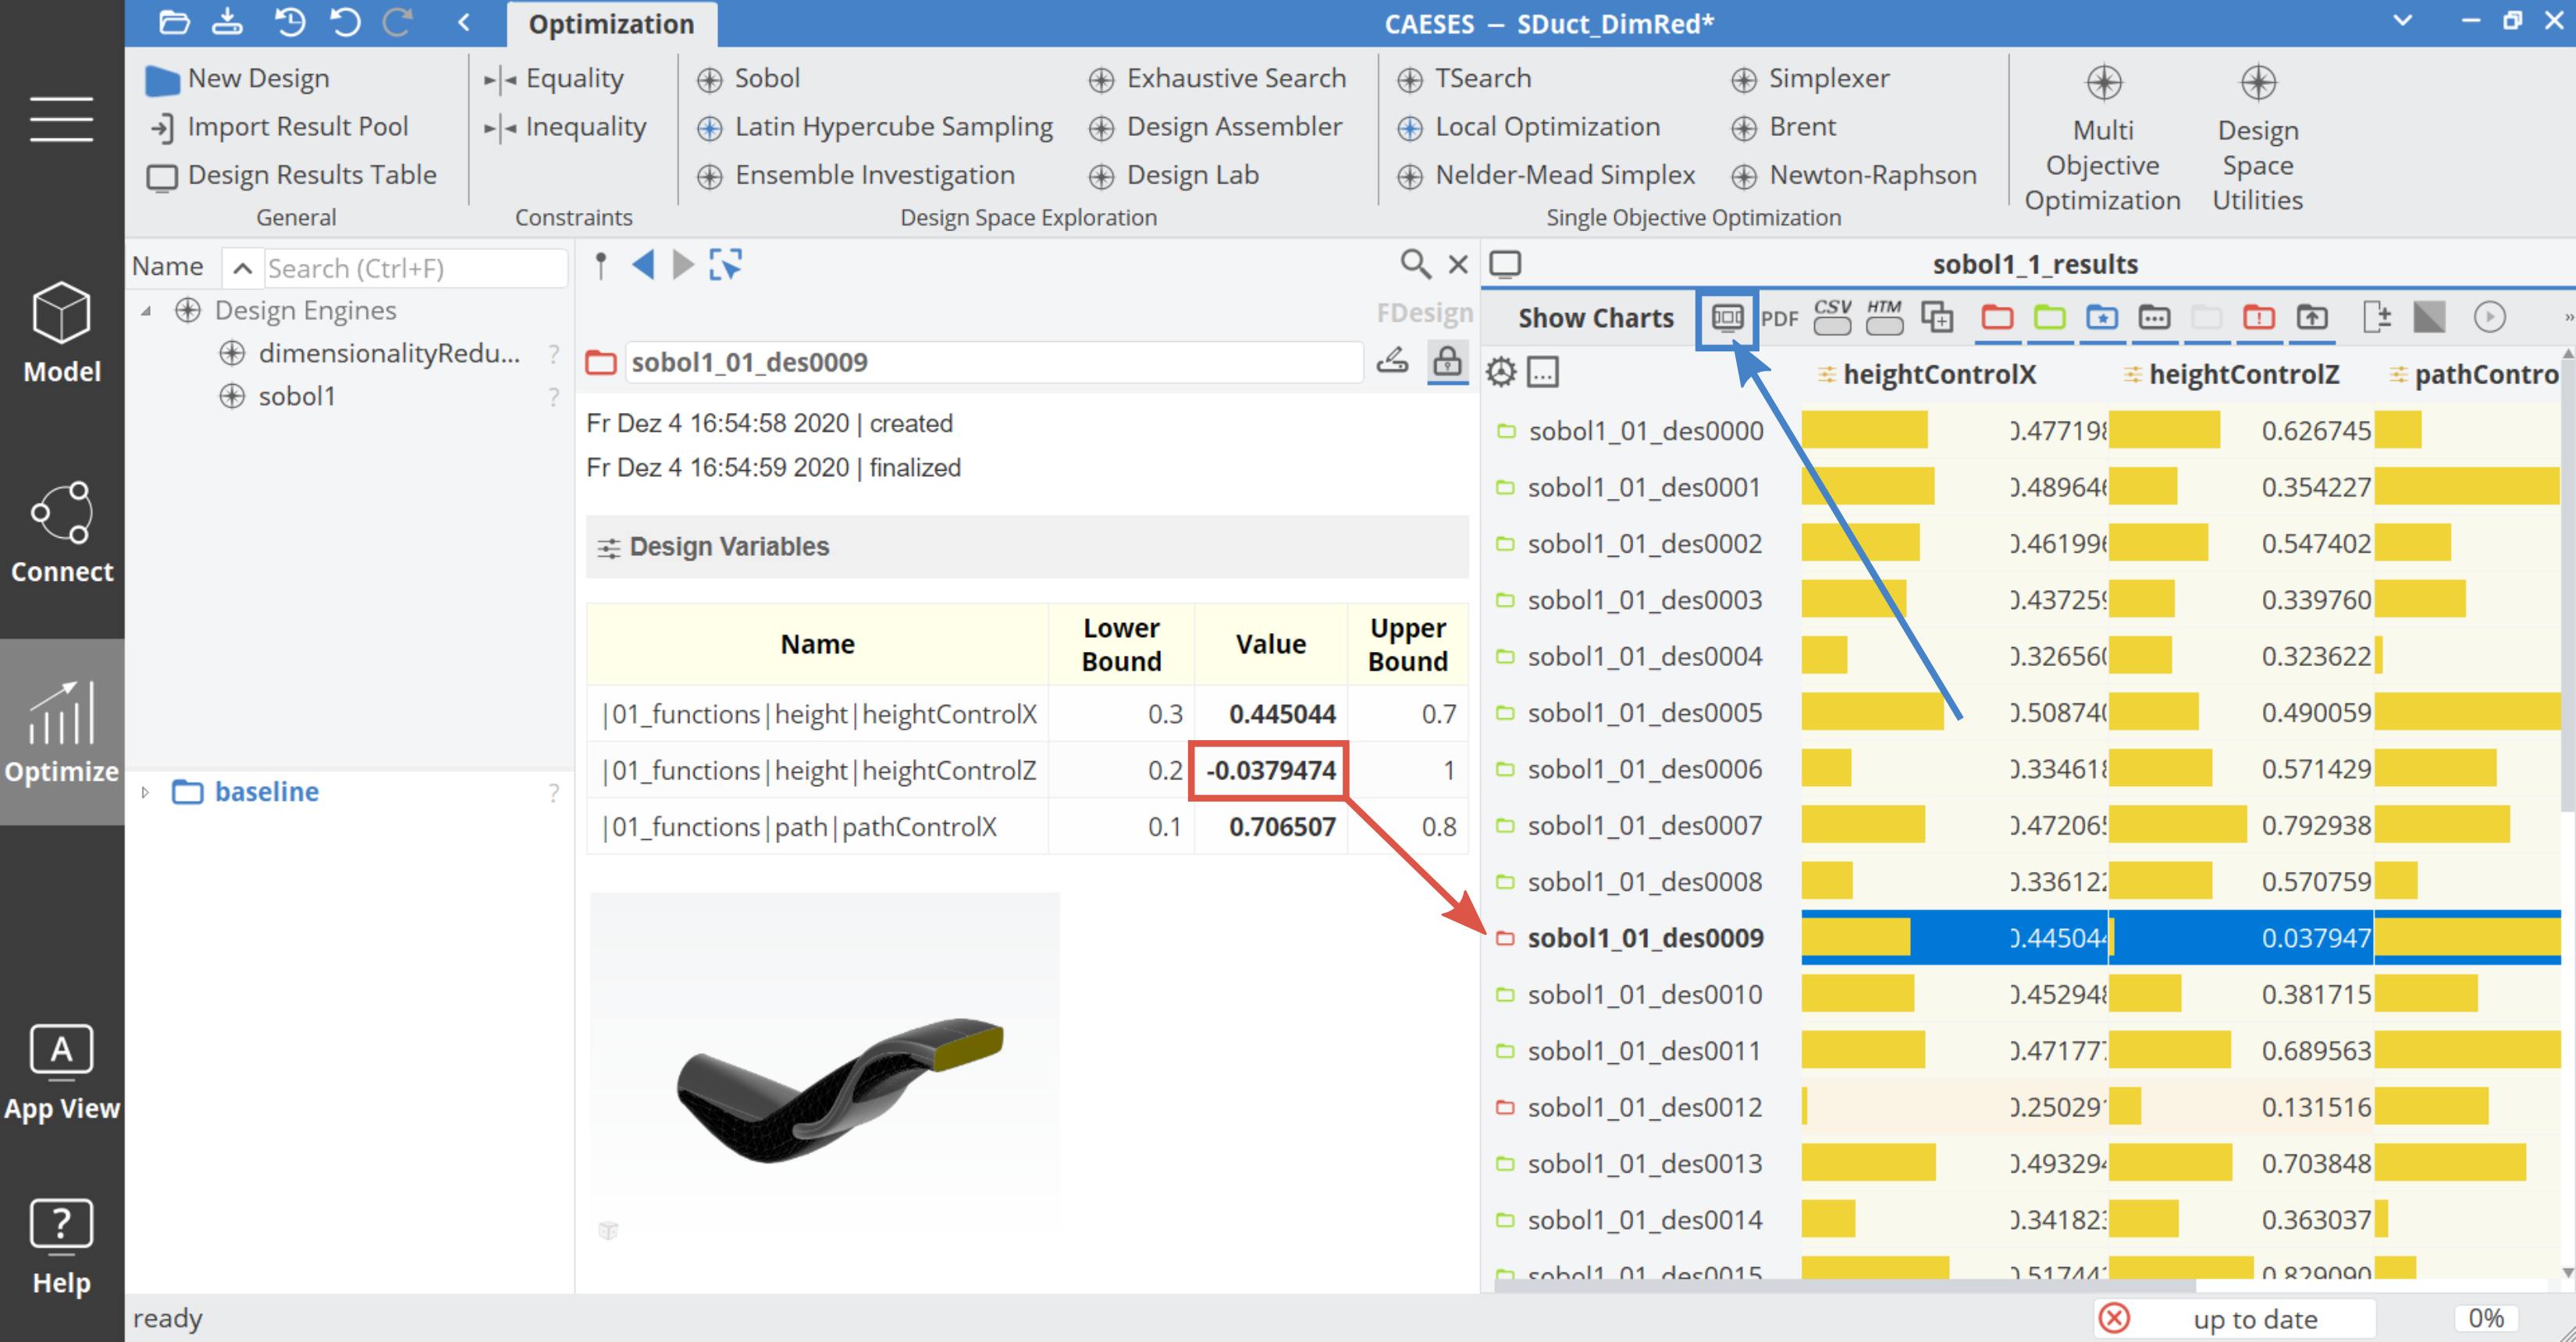The image size is (2576, 1342).
Task: Click the sort chevron next to Name
Action: [x=242, y=268]
